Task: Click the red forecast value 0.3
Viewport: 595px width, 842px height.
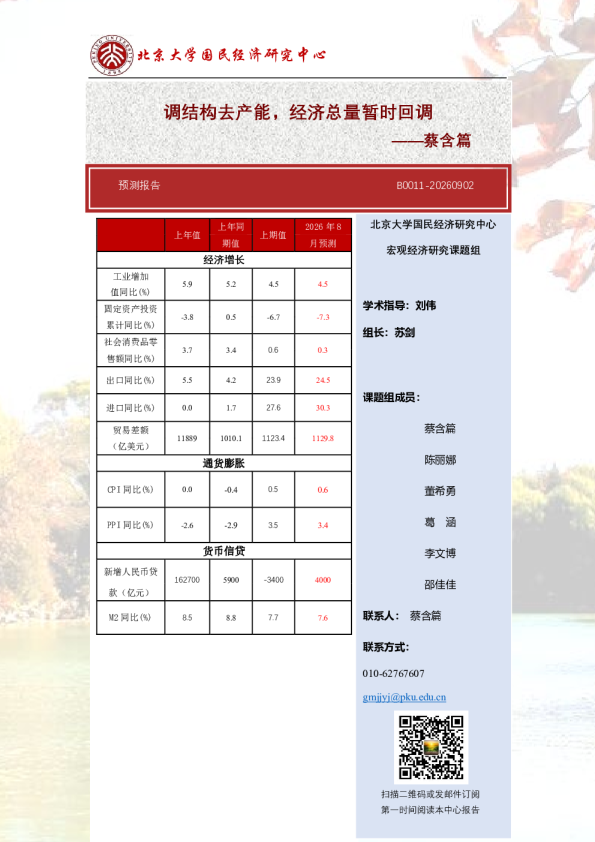Action: (323, 350)
